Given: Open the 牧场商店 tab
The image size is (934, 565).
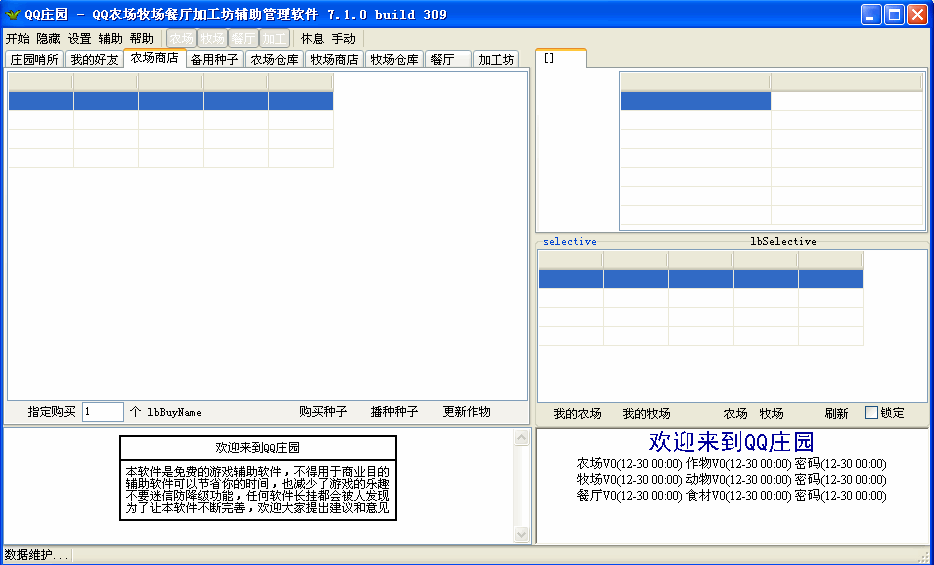Looking at the screenshot, I should pyautogui.click(x=335, y=60).
